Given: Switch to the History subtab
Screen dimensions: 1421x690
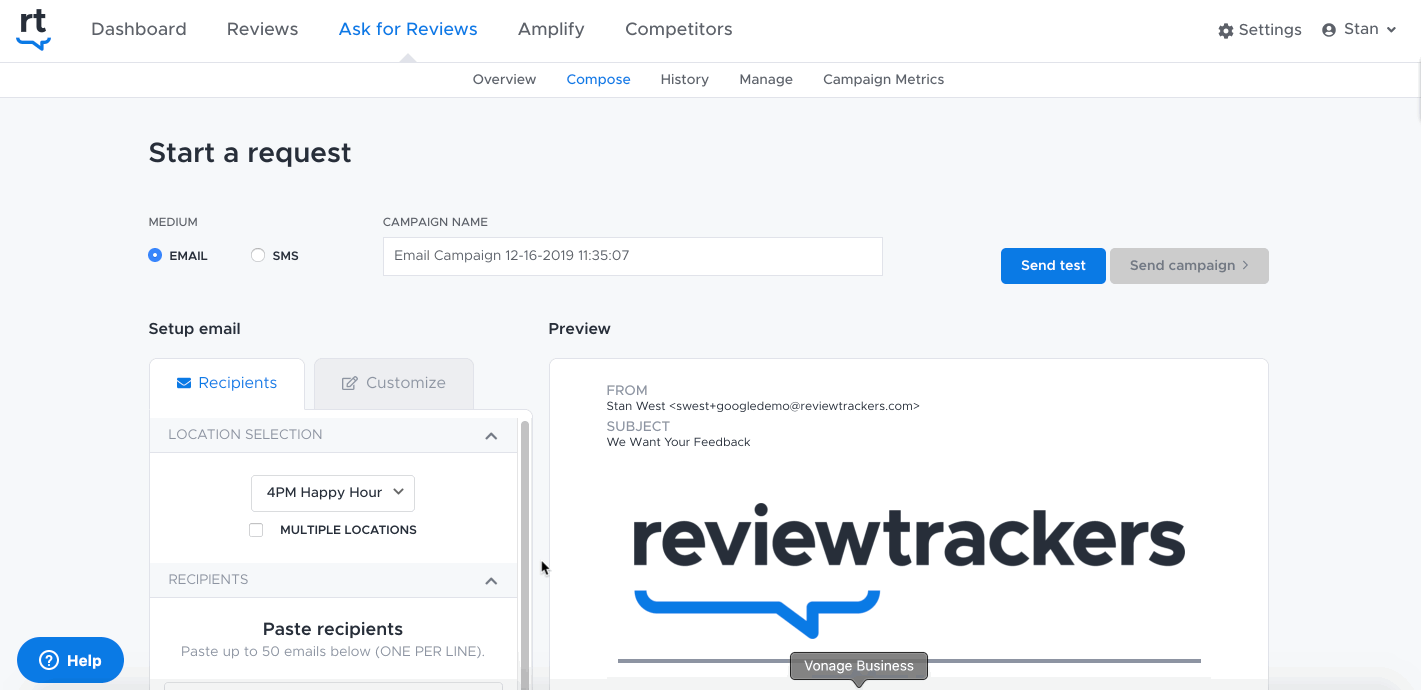Looking at the screenshot, I should 685,79.
